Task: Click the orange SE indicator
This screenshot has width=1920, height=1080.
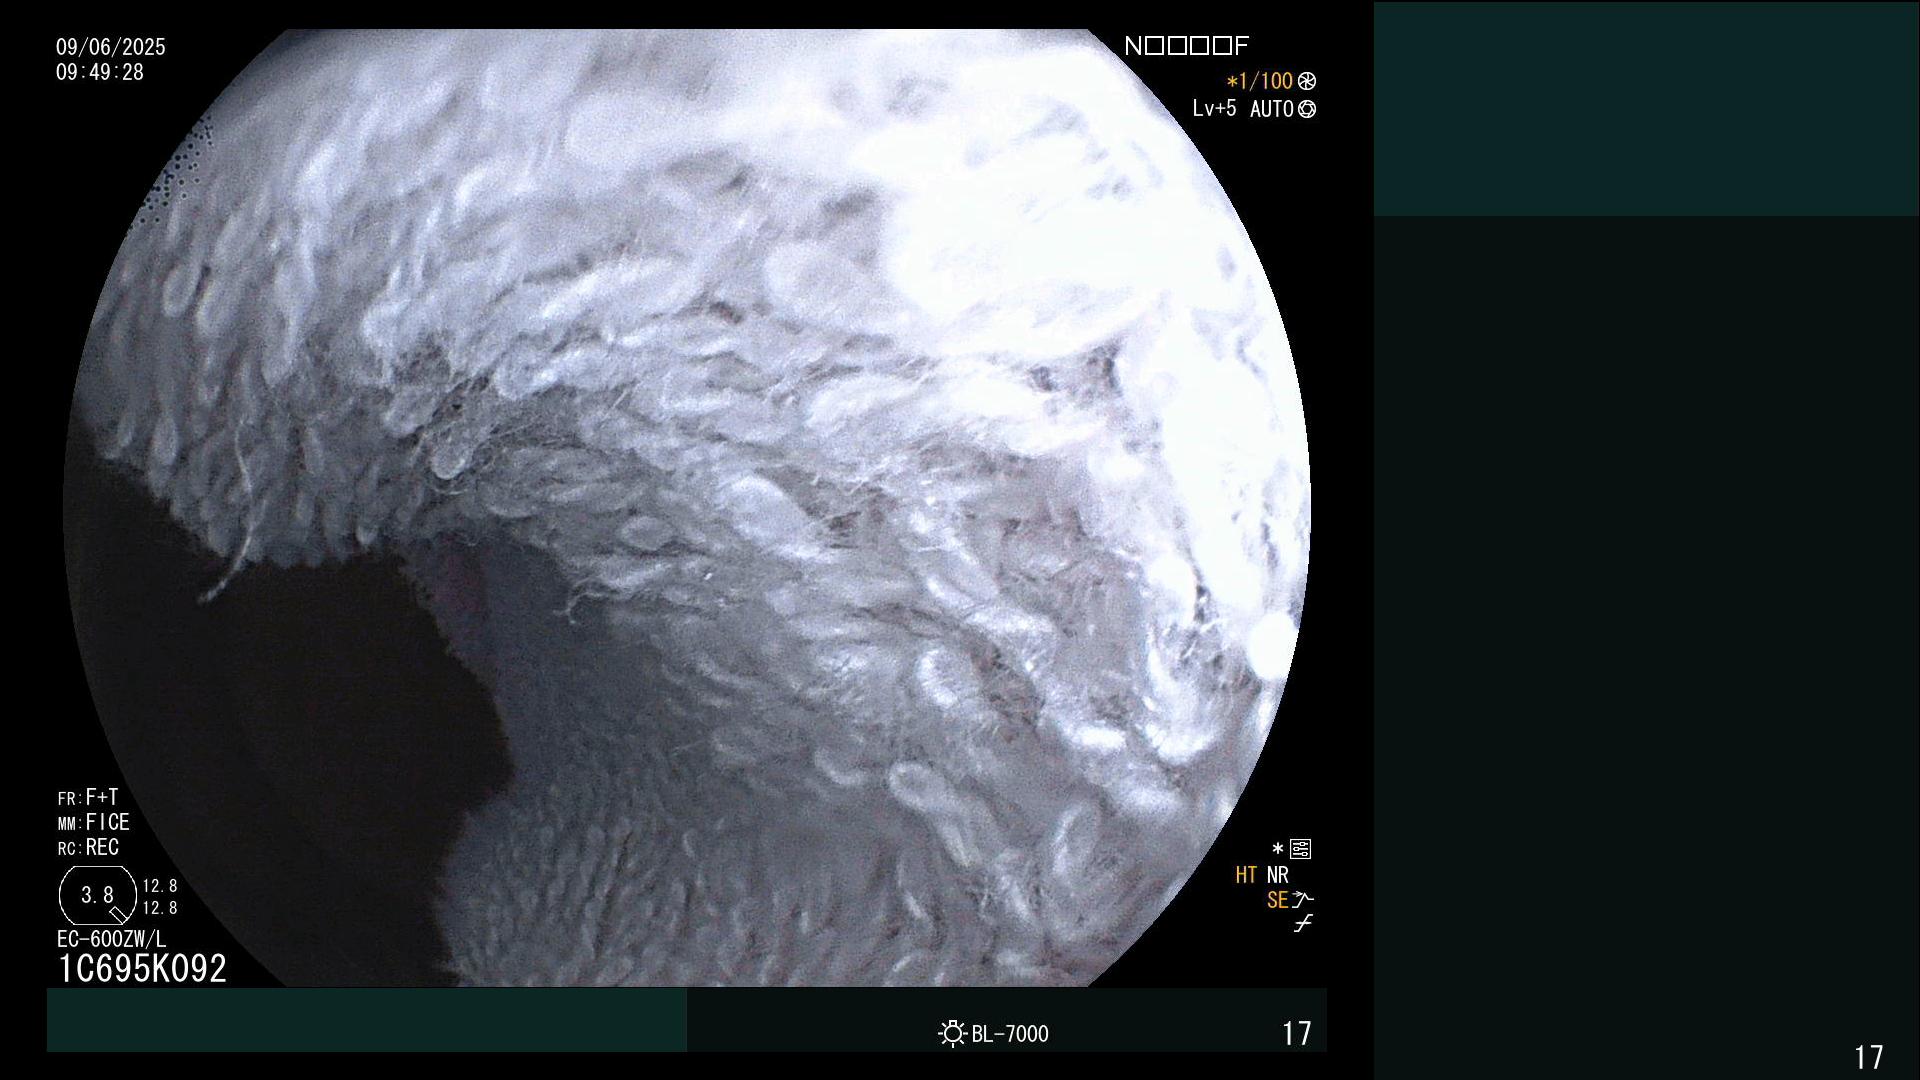Action: tap(1277, 900)
